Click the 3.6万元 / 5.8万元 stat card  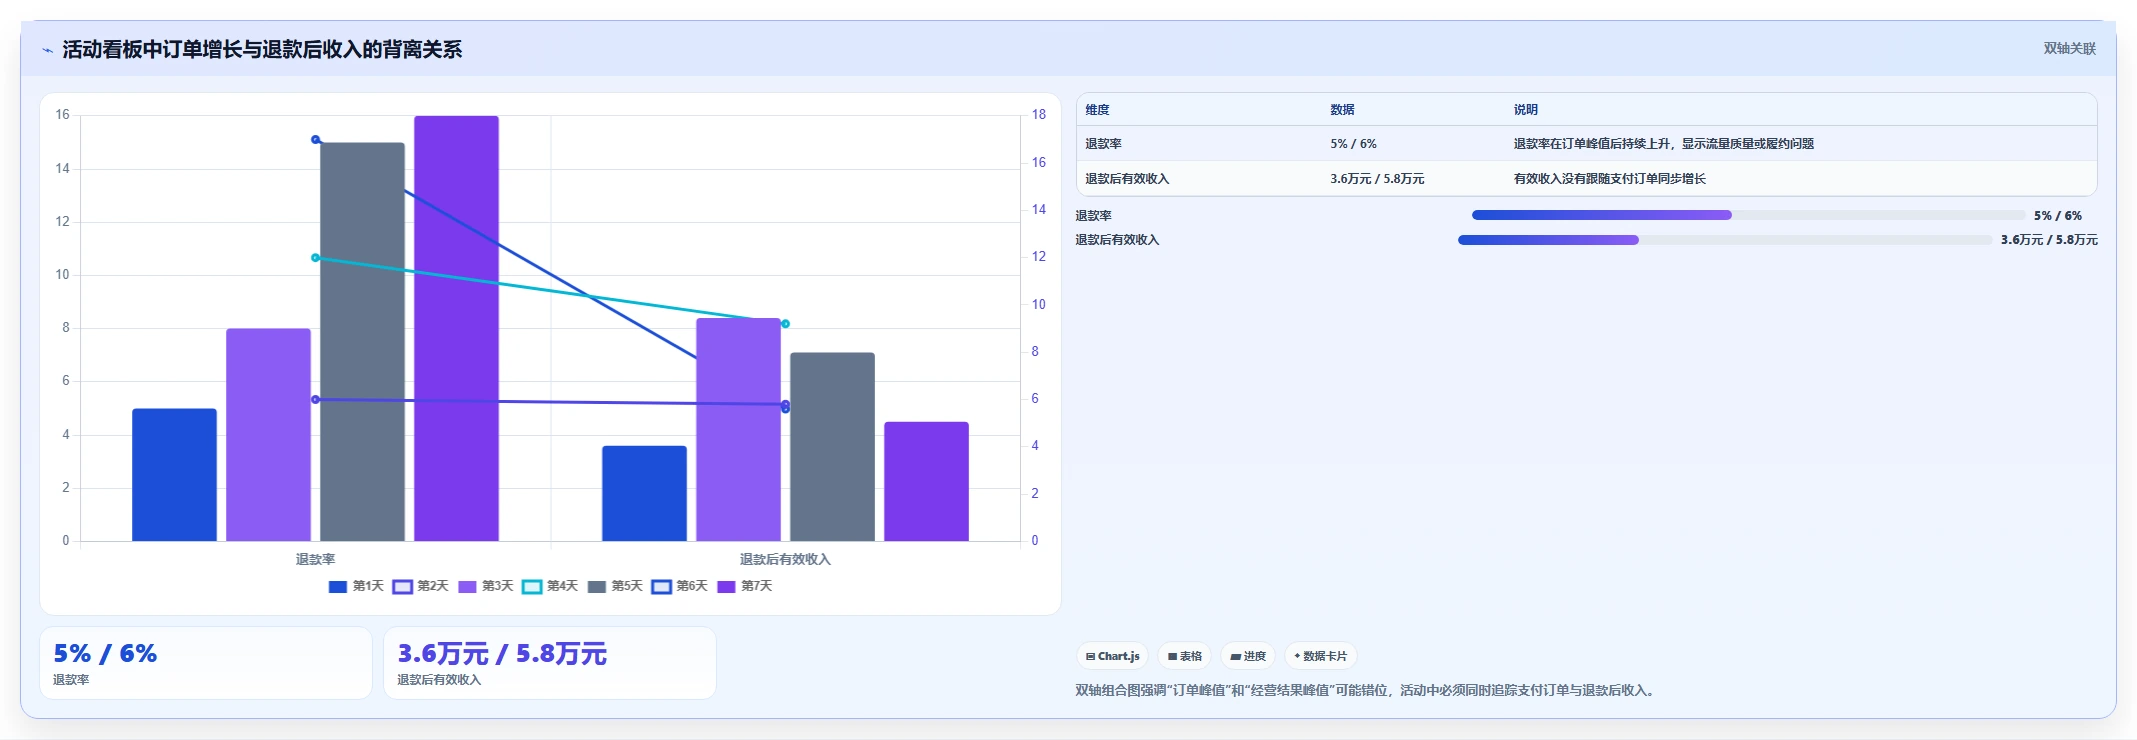(x=550, y=663)
